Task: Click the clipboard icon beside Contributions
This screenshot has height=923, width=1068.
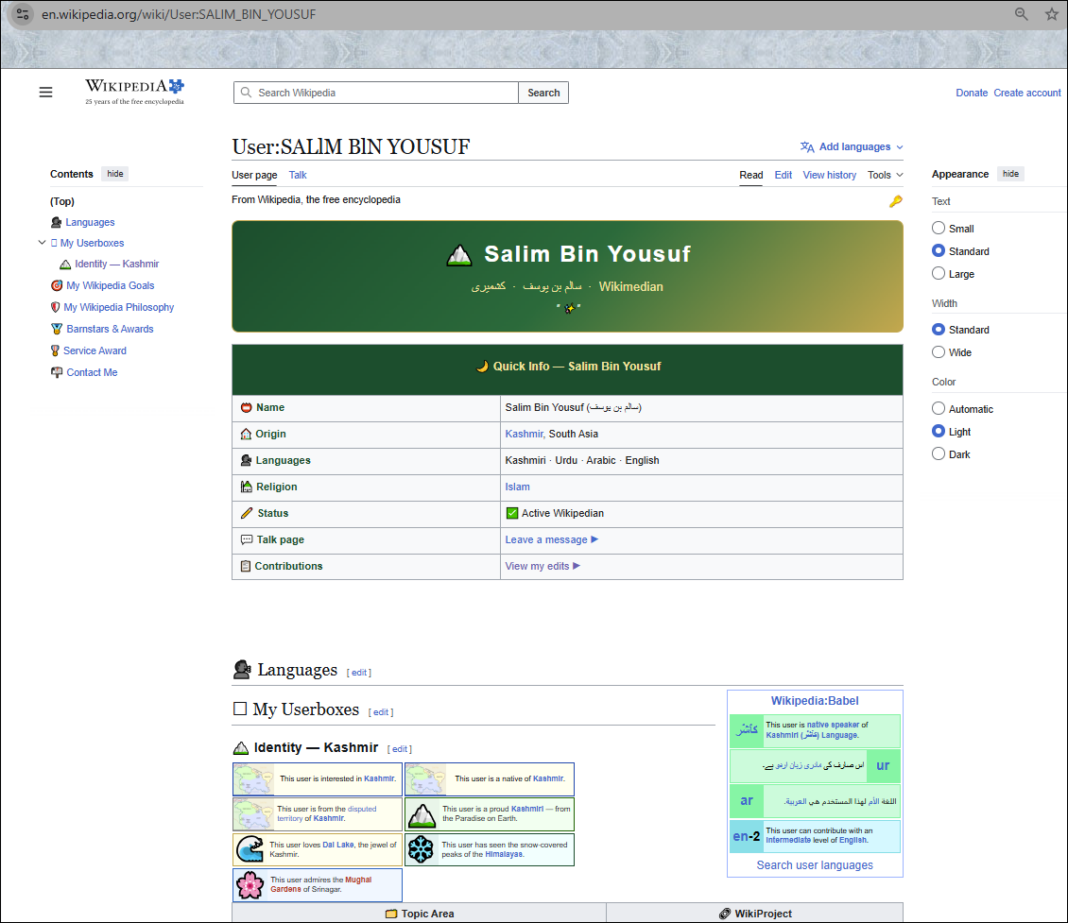Action: click(x=246, y=566)
